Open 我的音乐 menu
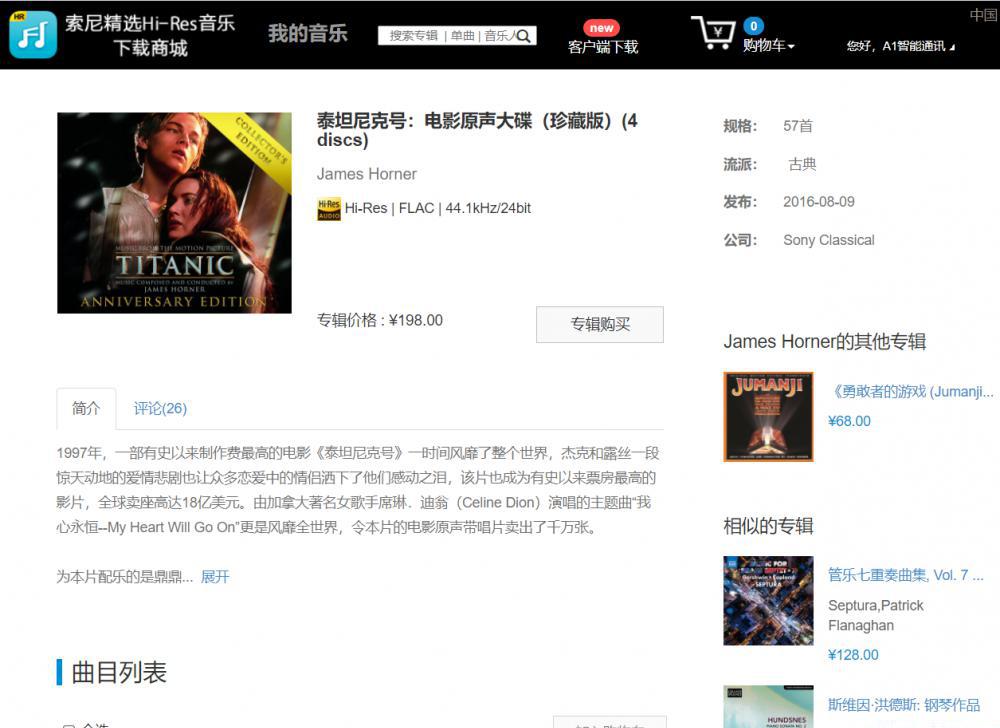This screenshot has height=728, width=1000. click(x=307, y=33)
